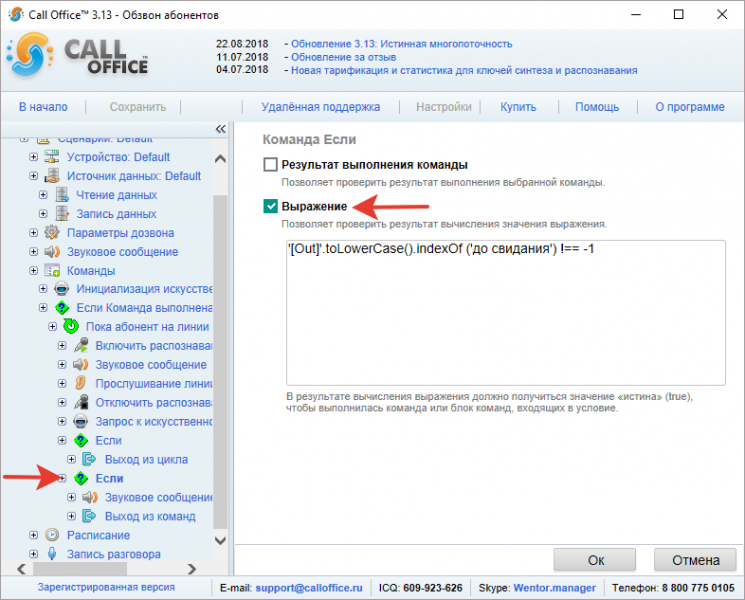Click the tree vertical scrollbar down arrow
This screenshot has height=600, width=745.
click(x=220, y=540)
